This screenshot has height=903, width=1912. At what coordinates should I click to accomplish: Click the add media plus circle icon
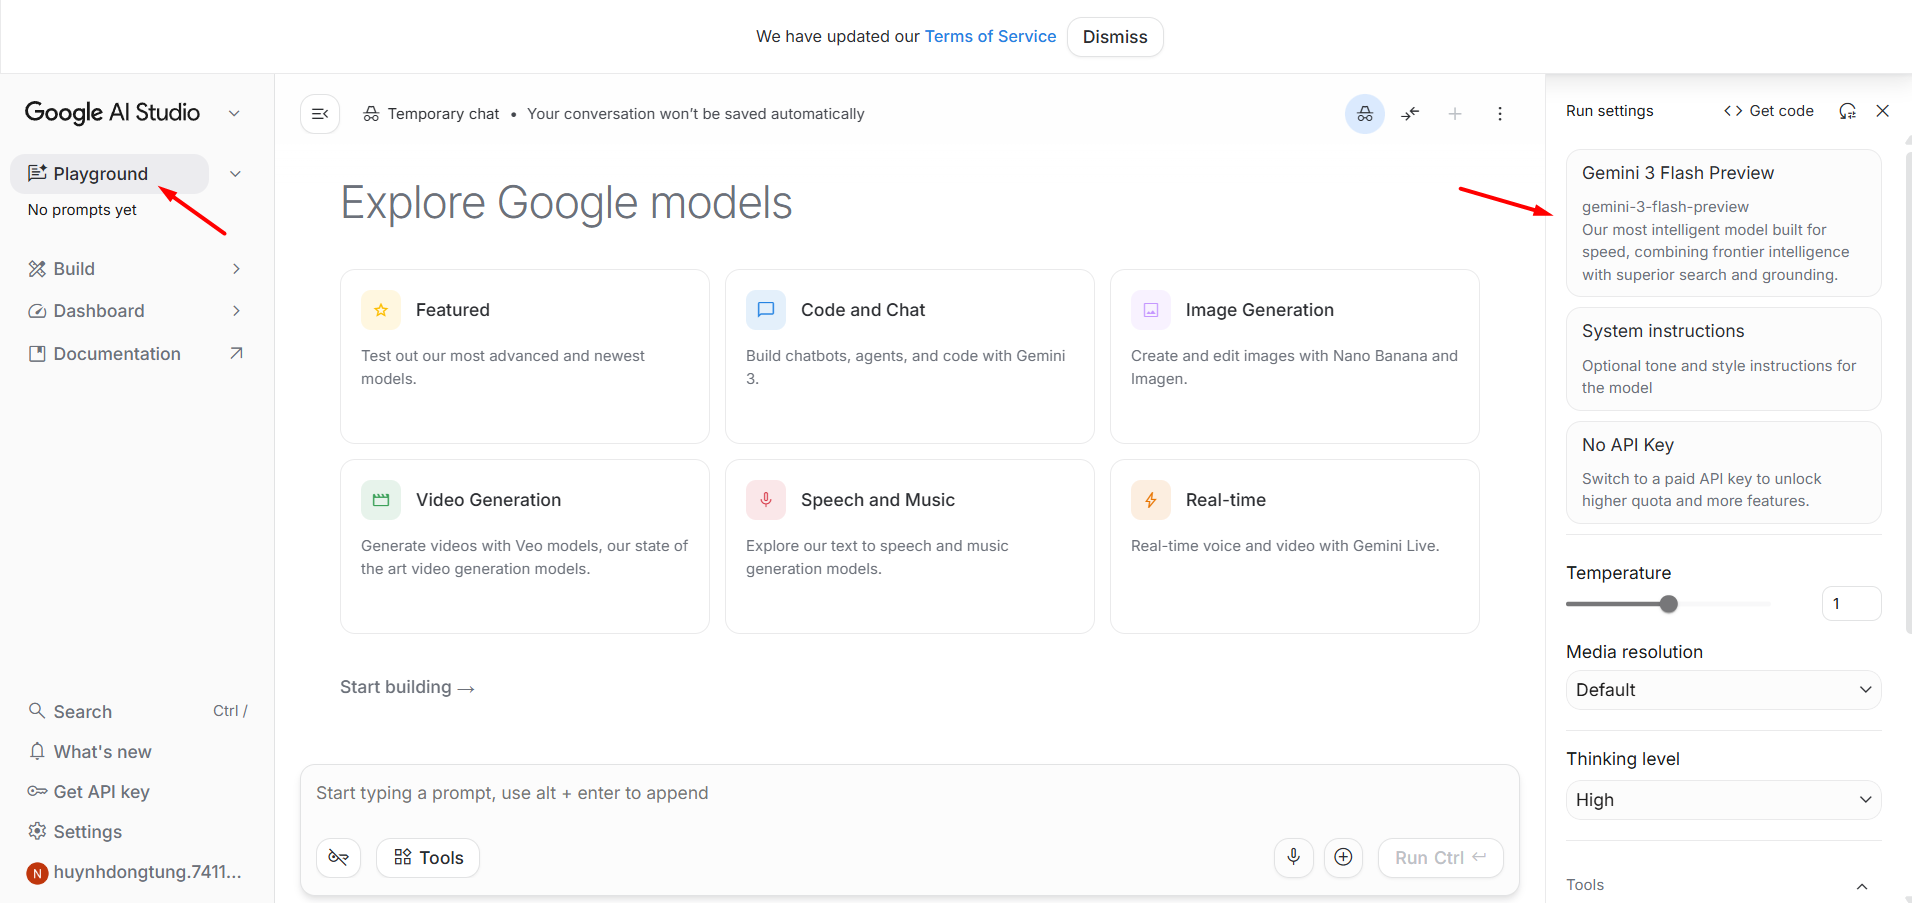[x=1343, y=857]
